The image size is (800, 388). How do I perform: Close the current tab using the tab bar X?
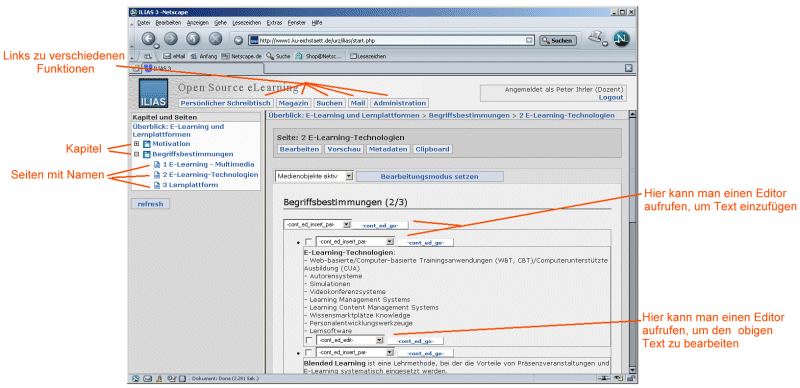pyautogui.click(x=629, y=67)
